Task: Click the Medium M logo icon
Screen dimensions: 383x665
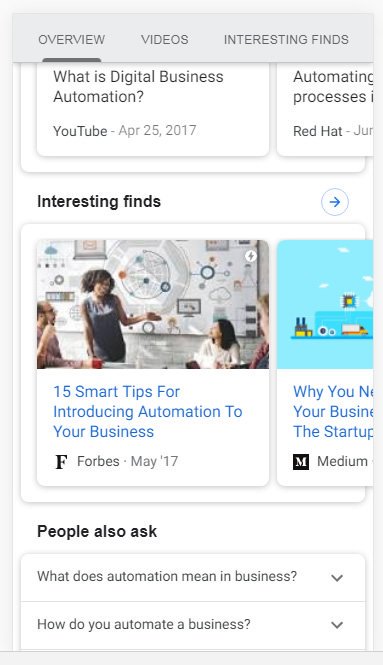Action: click(301, 461)
